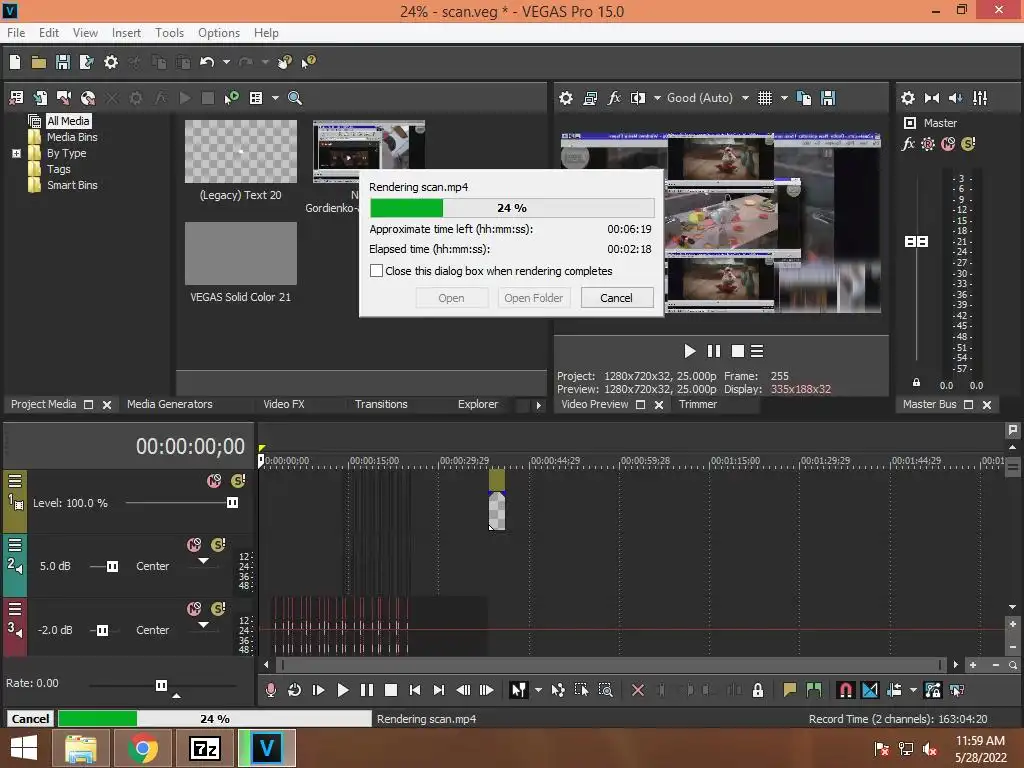Viewport: 1024px width, 768px height.
Task: Open project Properties via the gear icon in the main toolbar
Action: tap(111, 62)
